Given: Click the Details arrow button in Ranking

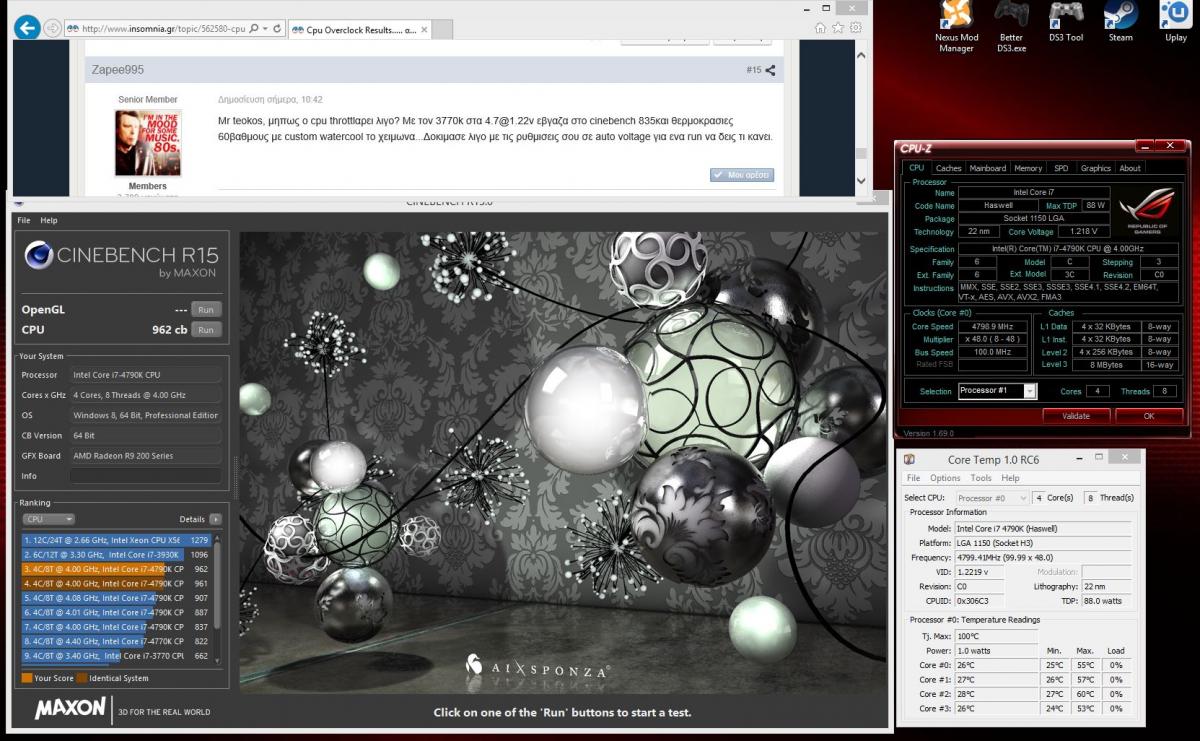Looking at the screenshot, I should pyautogui.click(x=215, y=519).
